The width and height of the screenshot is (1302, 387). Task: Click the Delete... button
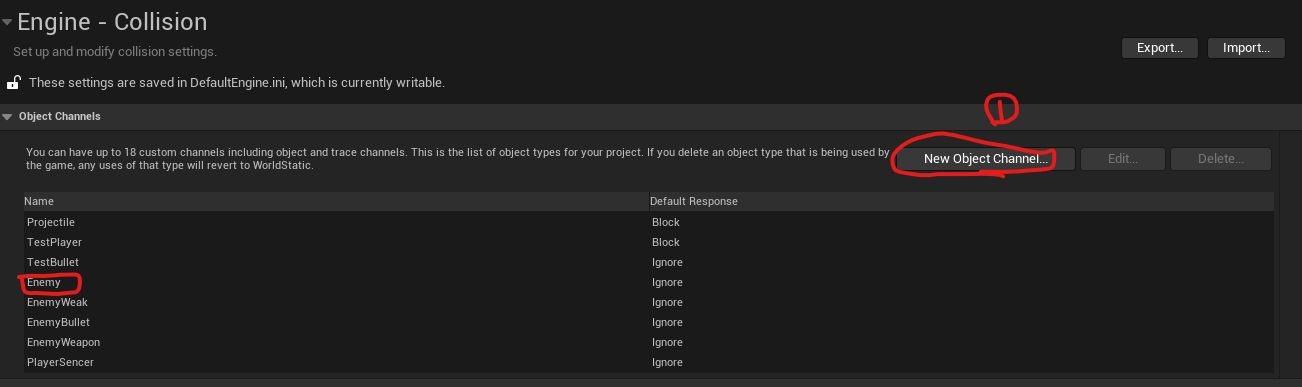[x=1221, y=159]
